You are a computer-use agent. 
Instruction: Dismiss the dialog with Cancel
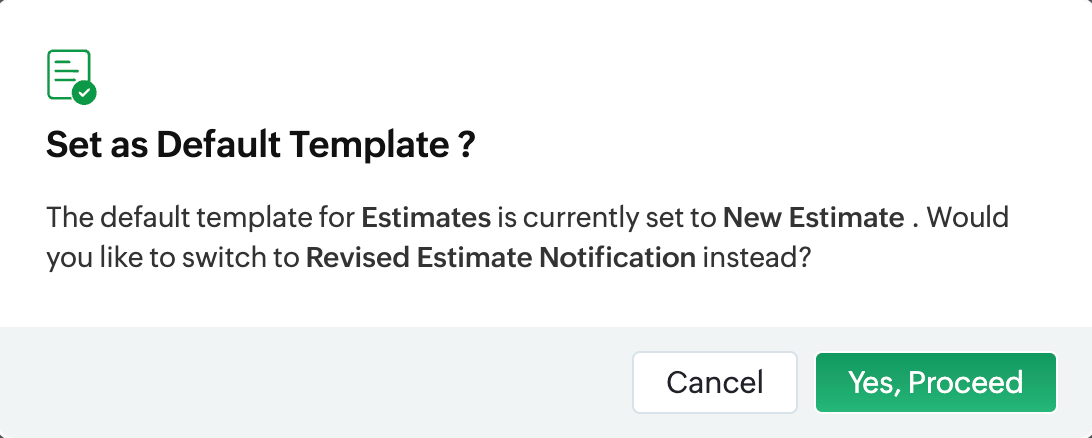(x=714, y=382)
